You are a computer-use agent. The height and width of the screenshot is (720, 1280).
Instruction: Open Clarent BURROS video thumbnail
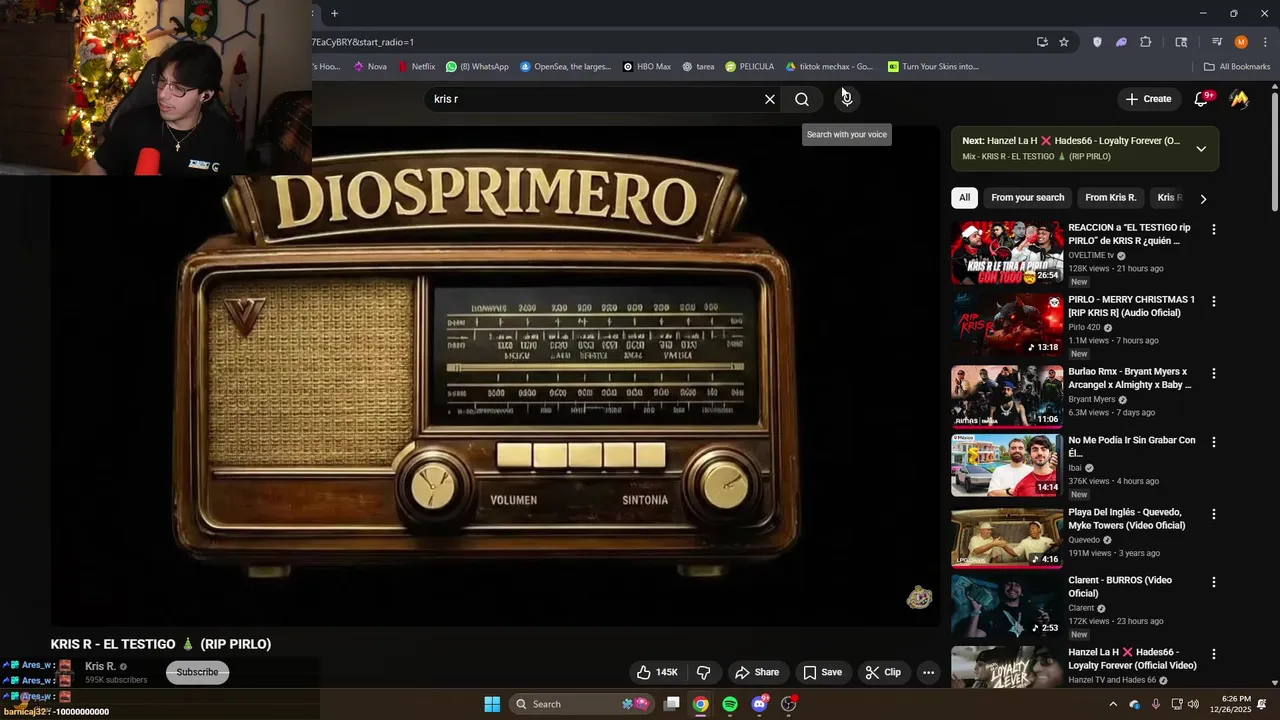tap(1007, 606)
